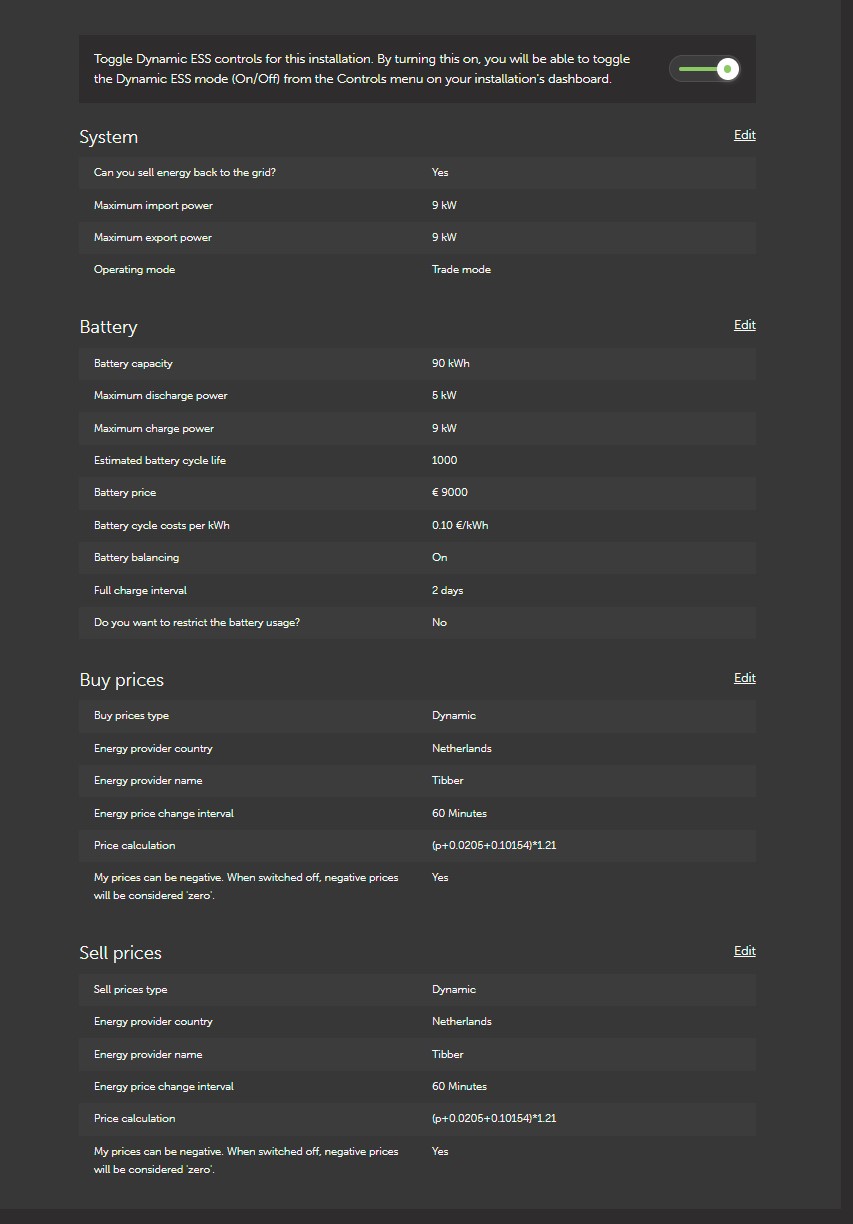The image size is (853, 1224).
Task: Click the Battery balancing row
Action: 417,558
